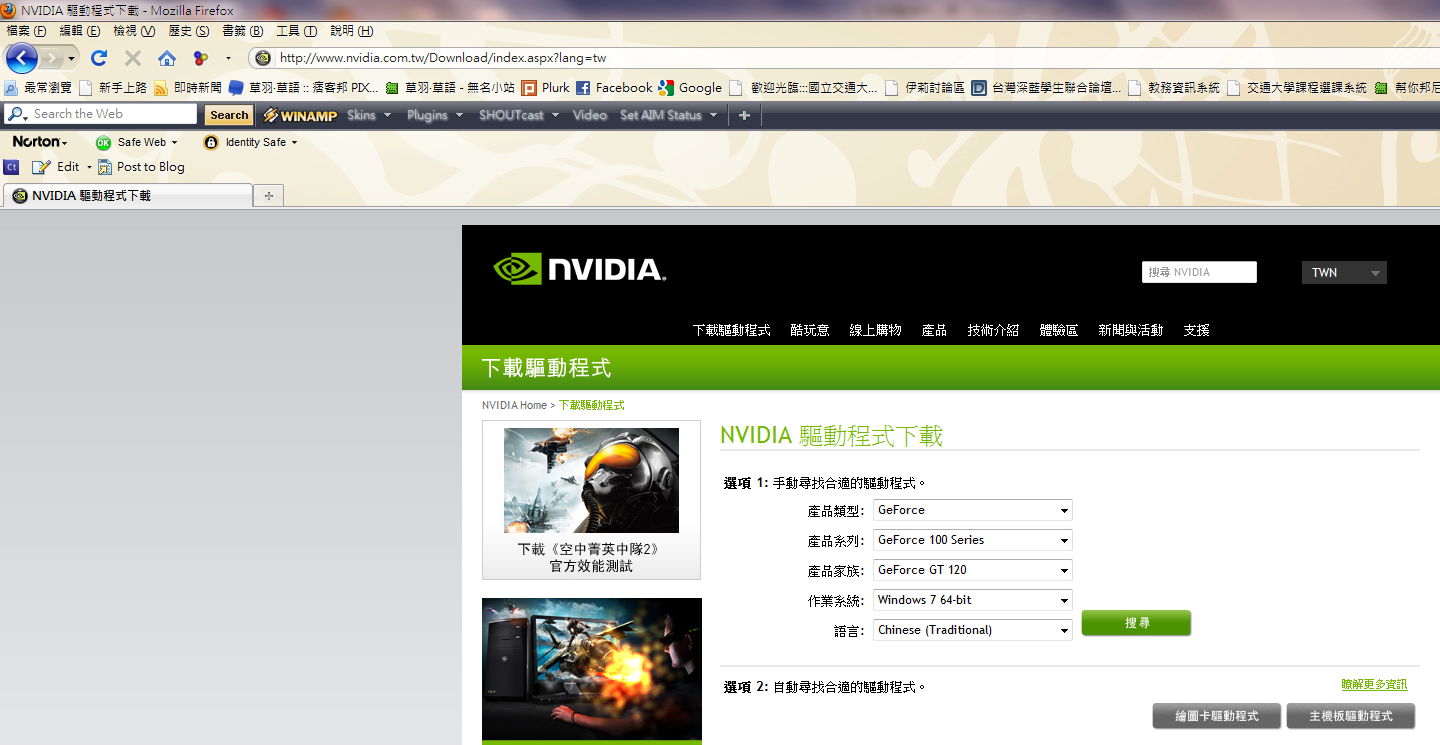Viewport: 1440px width, 745px height.
Task: Click the Edit pencil-and-note icon
Action: [x=41, y=167]
